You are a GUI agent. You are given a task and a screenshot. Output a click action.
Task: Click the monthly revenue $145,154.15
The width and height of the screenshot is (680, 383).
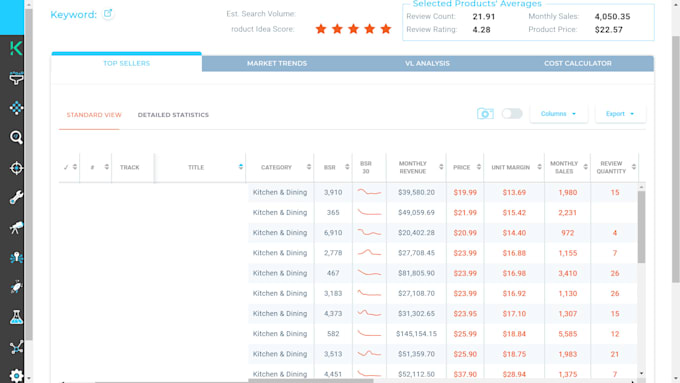tap(416, 334)
